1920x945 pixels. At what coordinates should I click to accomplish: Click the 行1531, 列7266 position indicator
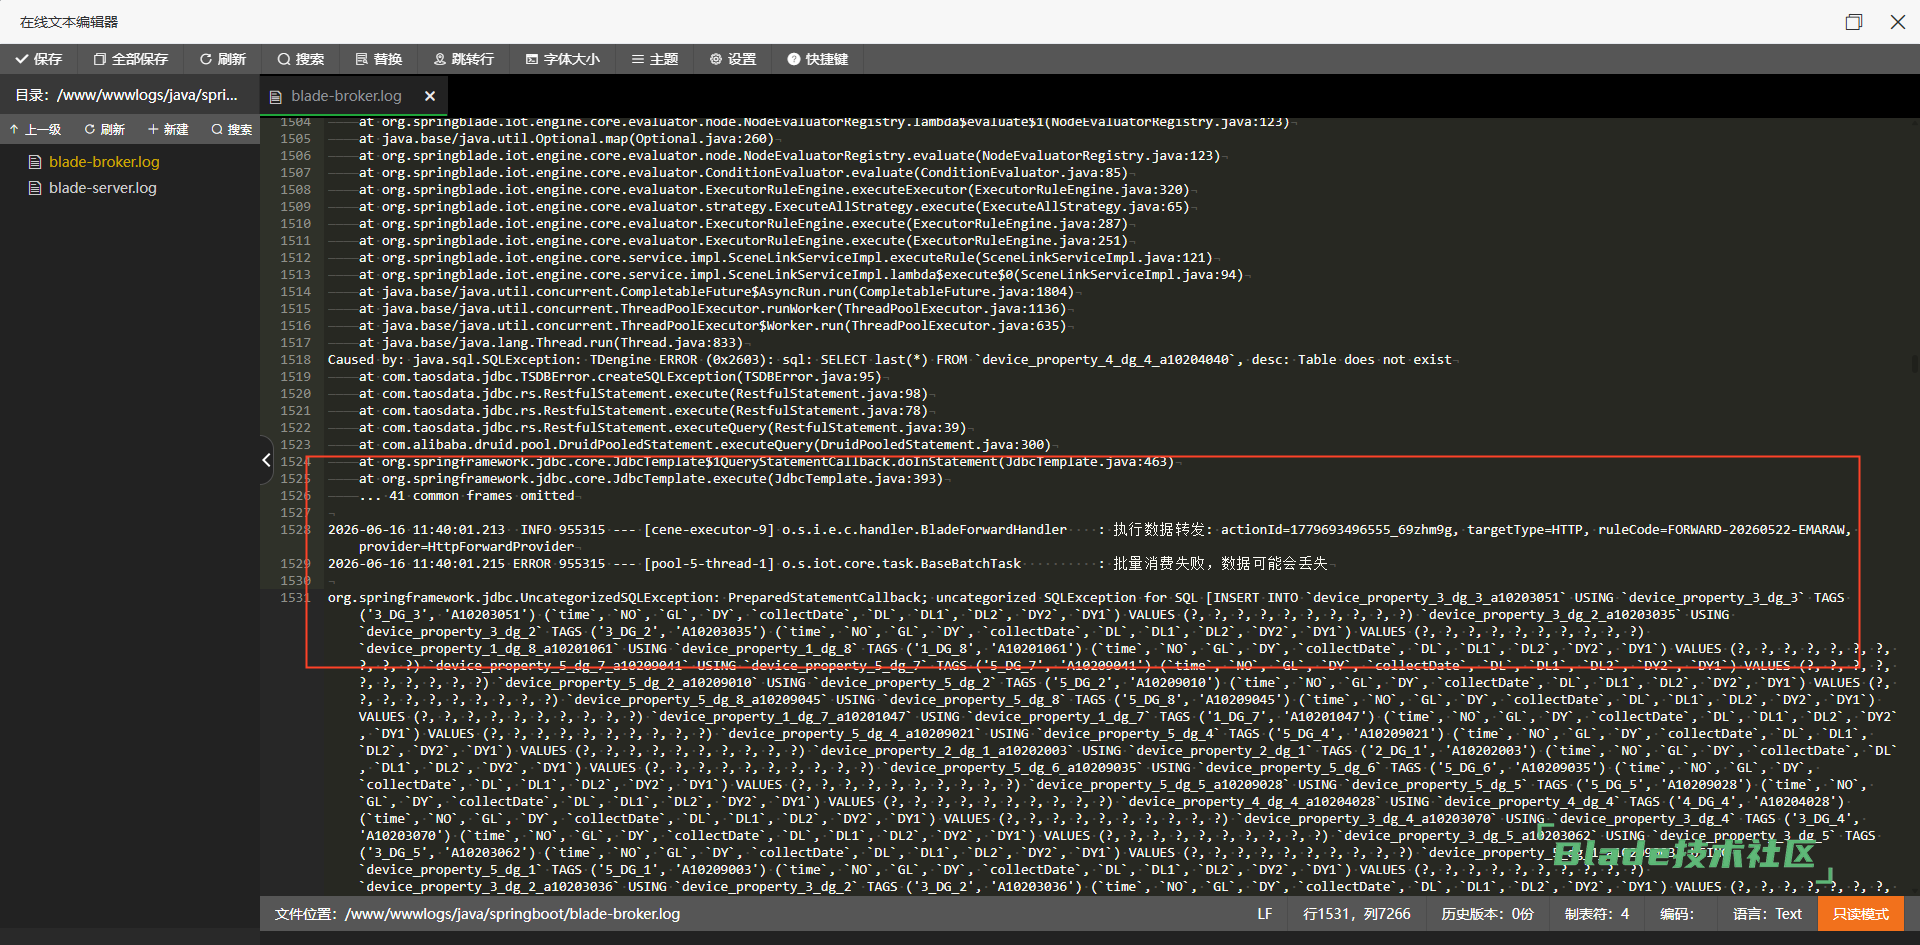[x=1357, y=914]
